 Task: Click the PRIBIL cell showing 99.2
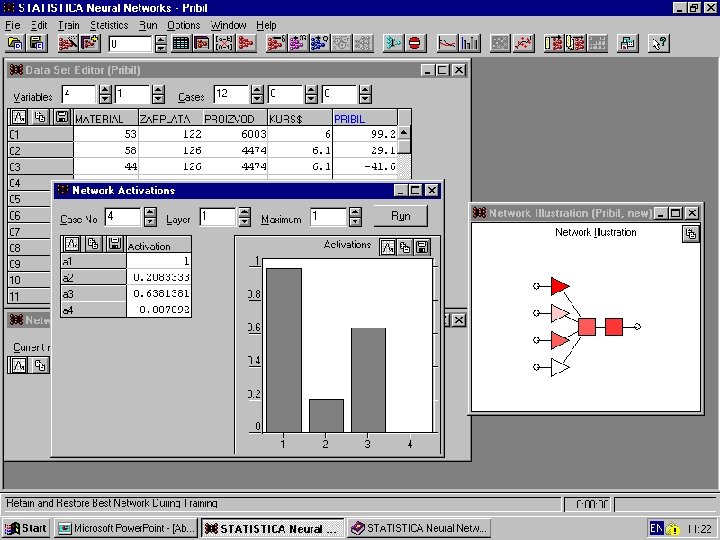pos(365,134)
